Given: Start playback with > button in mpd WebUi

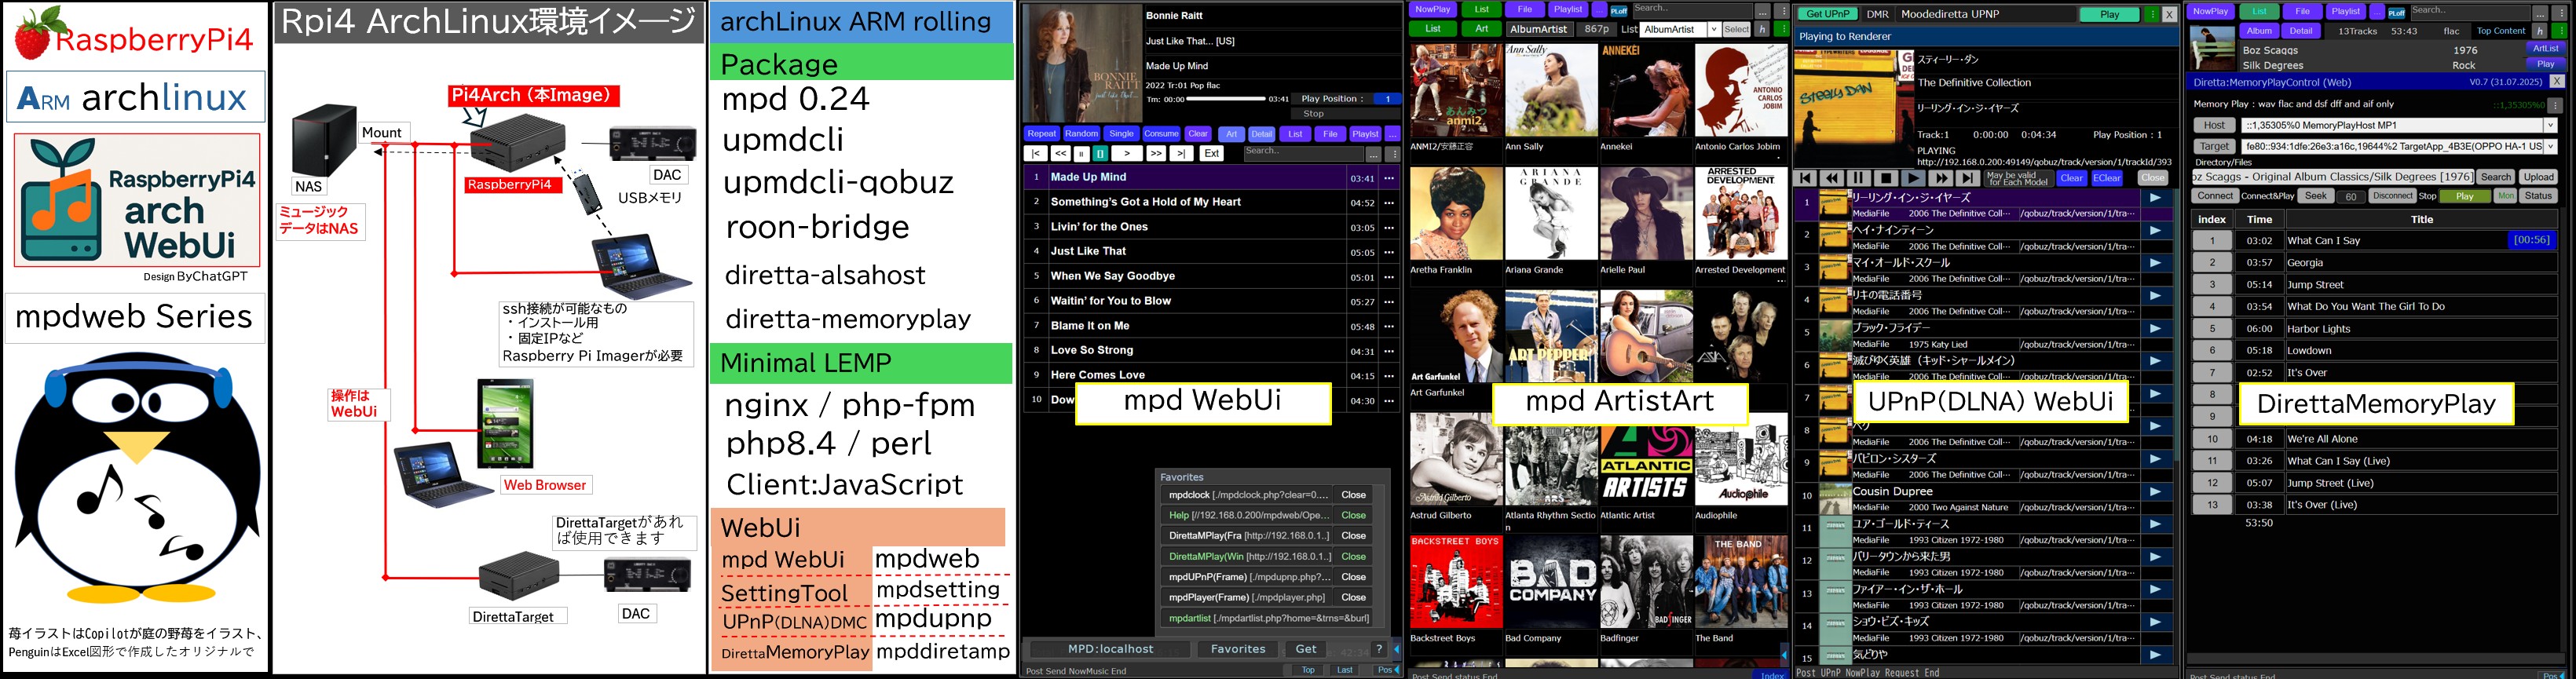Looking at the screenshot, I should pyautogui.click(x=1127, y=154).
